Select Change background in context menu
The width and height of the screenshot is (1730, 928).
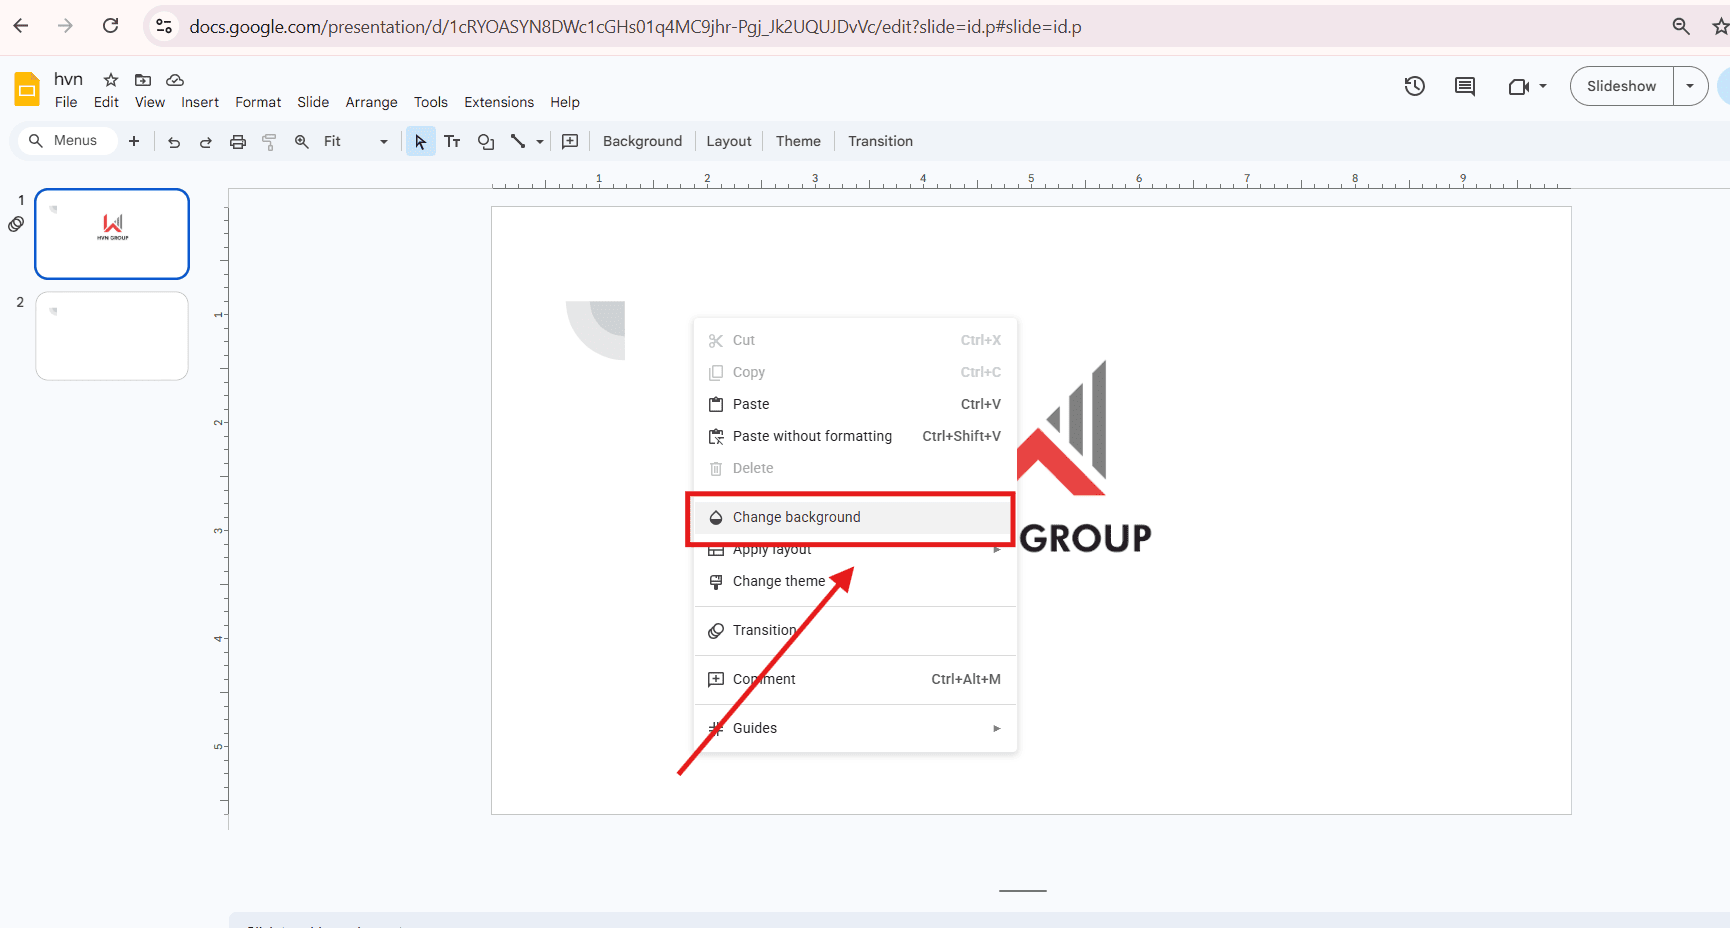855,517
